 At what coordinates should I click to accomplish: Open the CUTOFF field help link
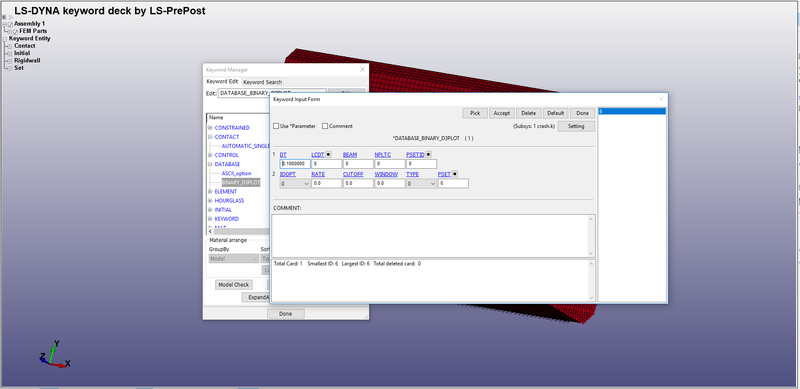point(353,174)
